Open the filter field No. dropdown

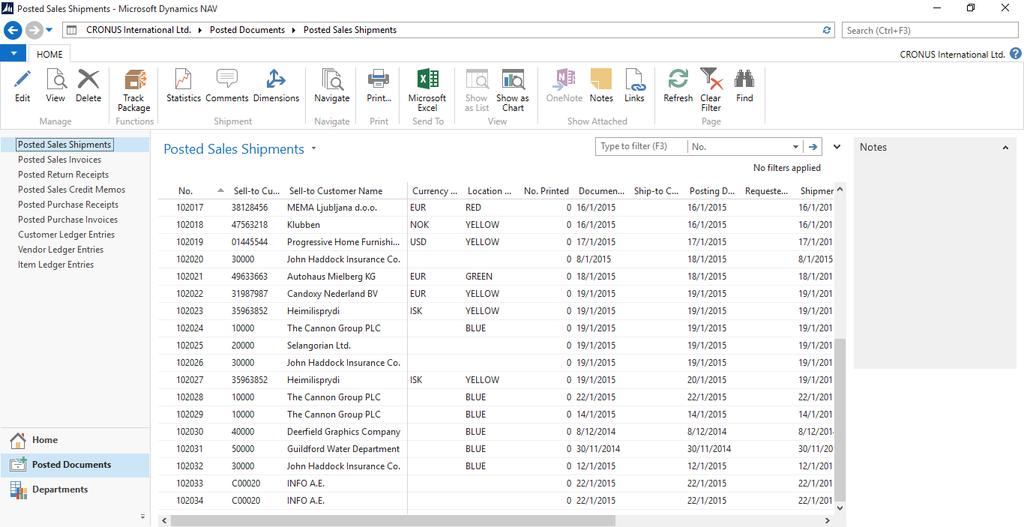pyautogui.click(x=795, y=147)
